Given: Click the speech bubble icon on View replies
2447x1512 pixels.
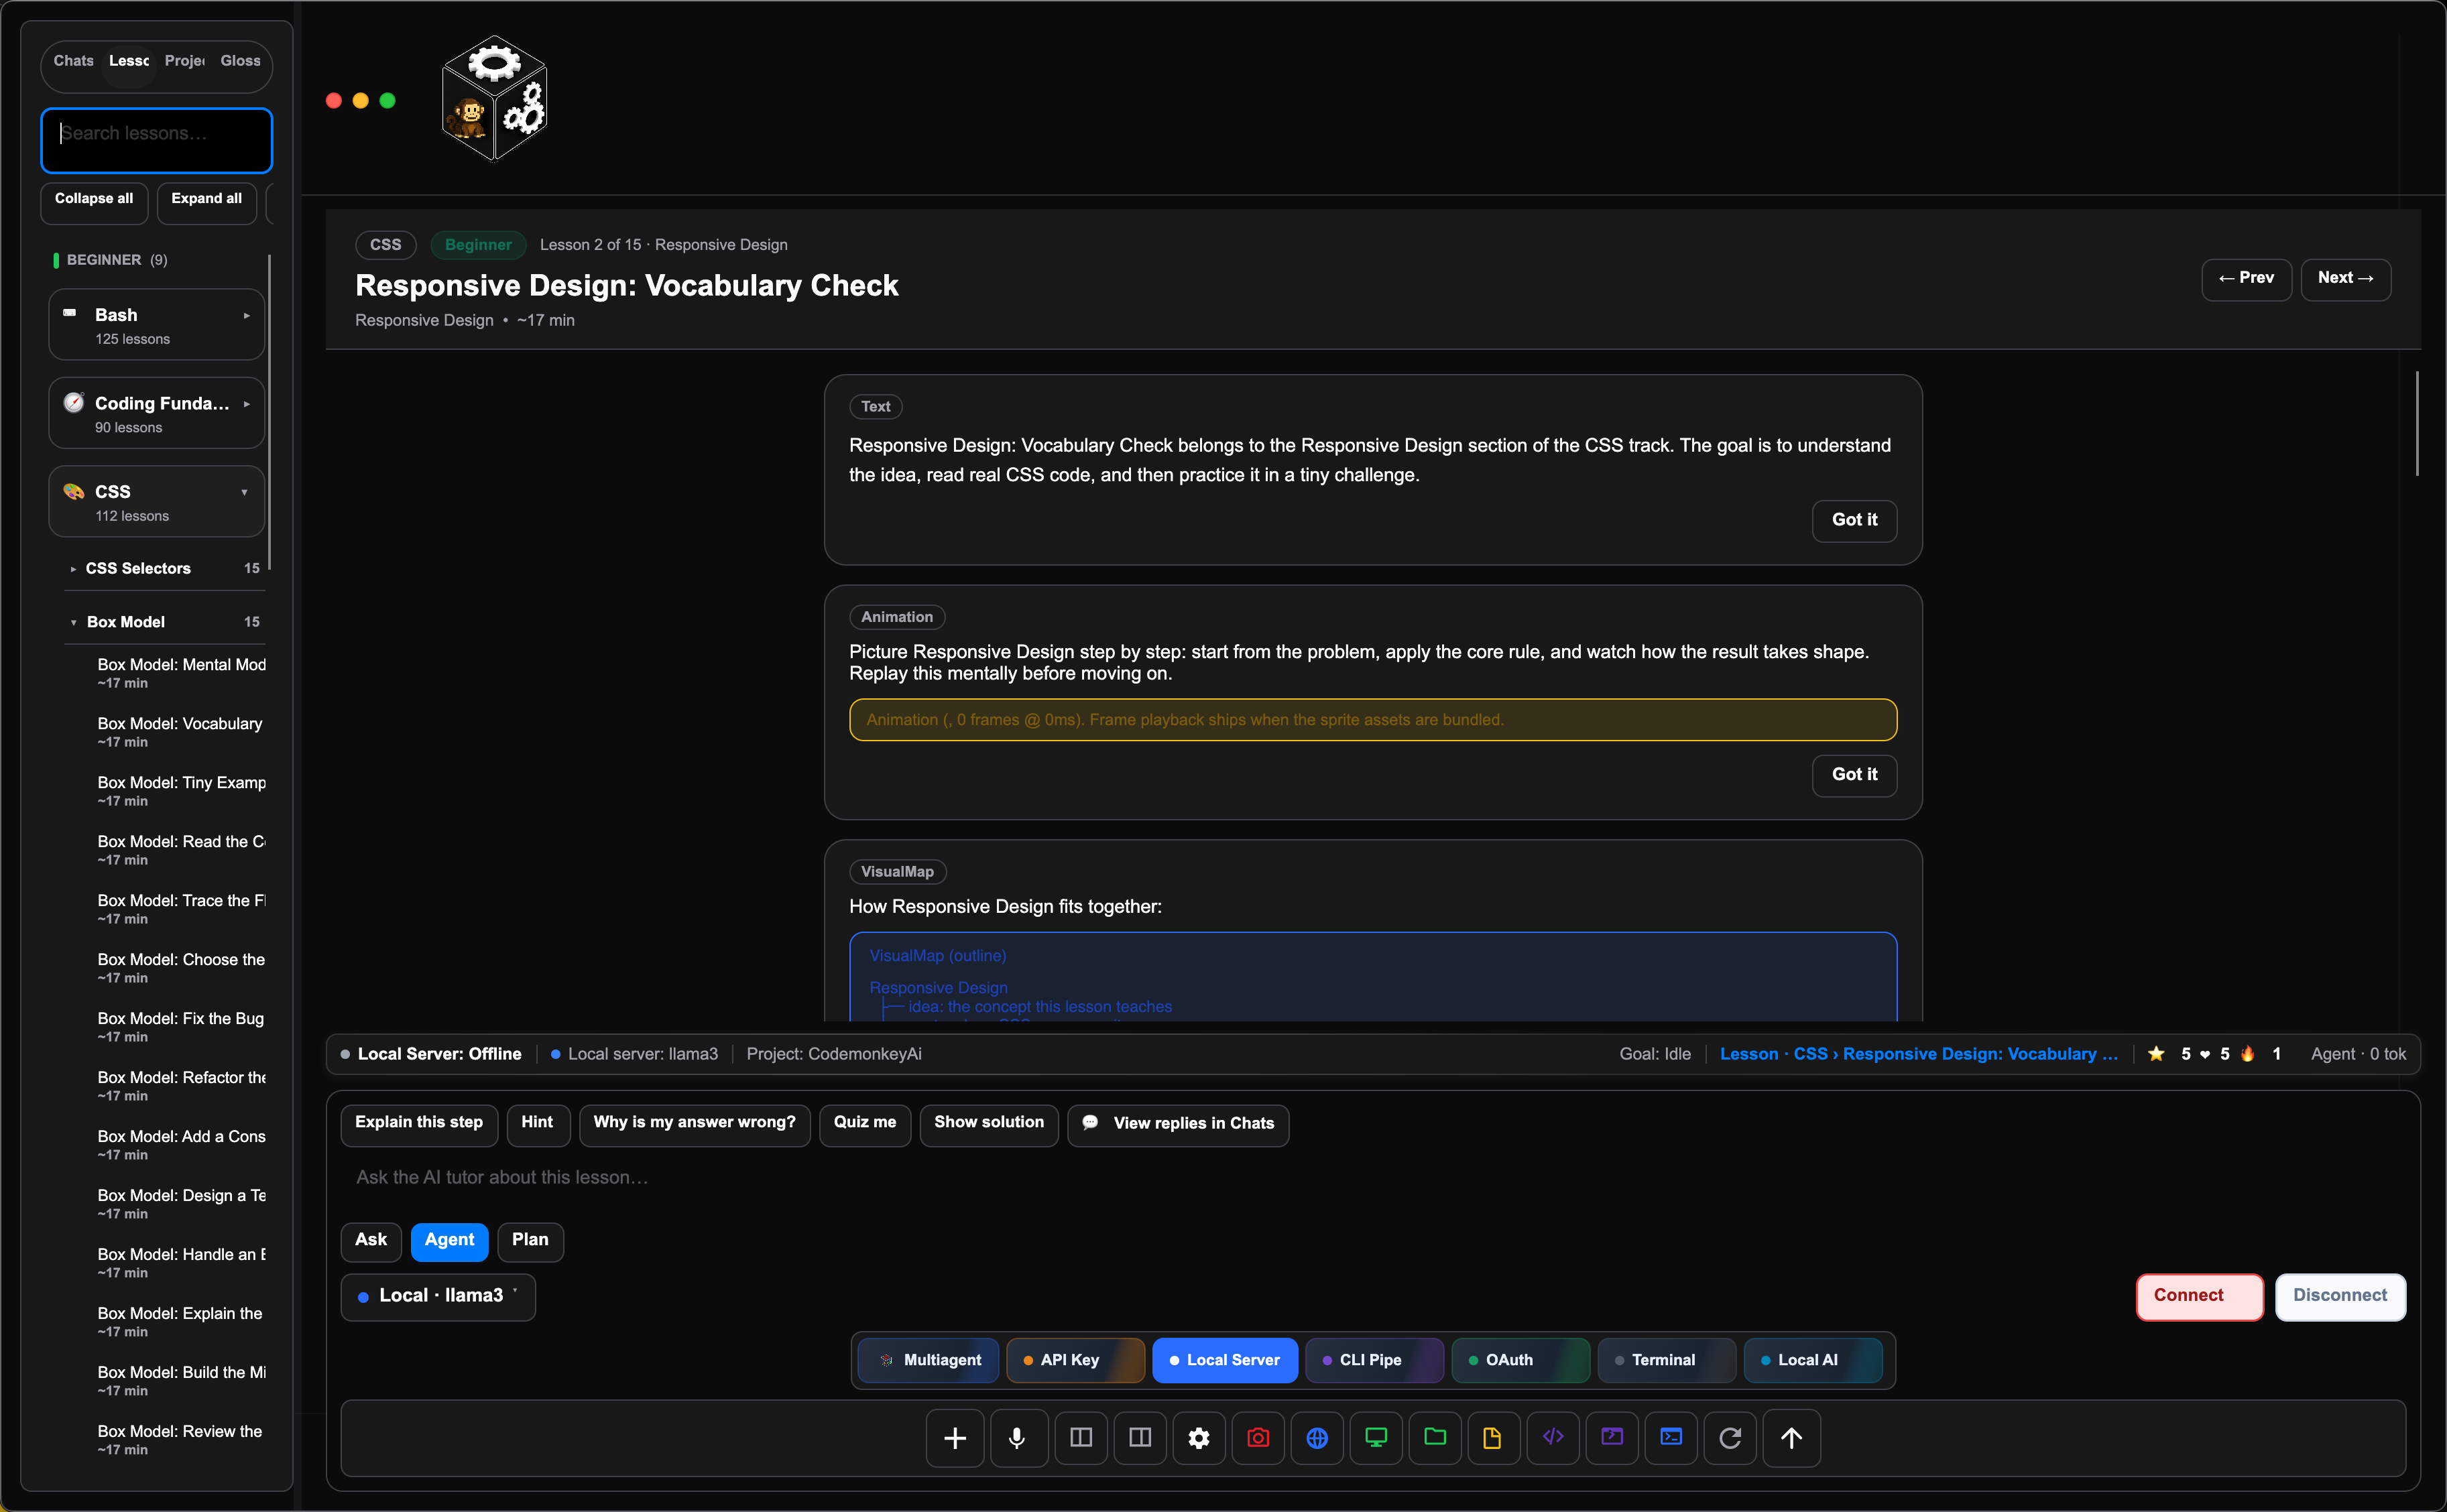Looking at the screenshot, I should tap(1090, 1123).
